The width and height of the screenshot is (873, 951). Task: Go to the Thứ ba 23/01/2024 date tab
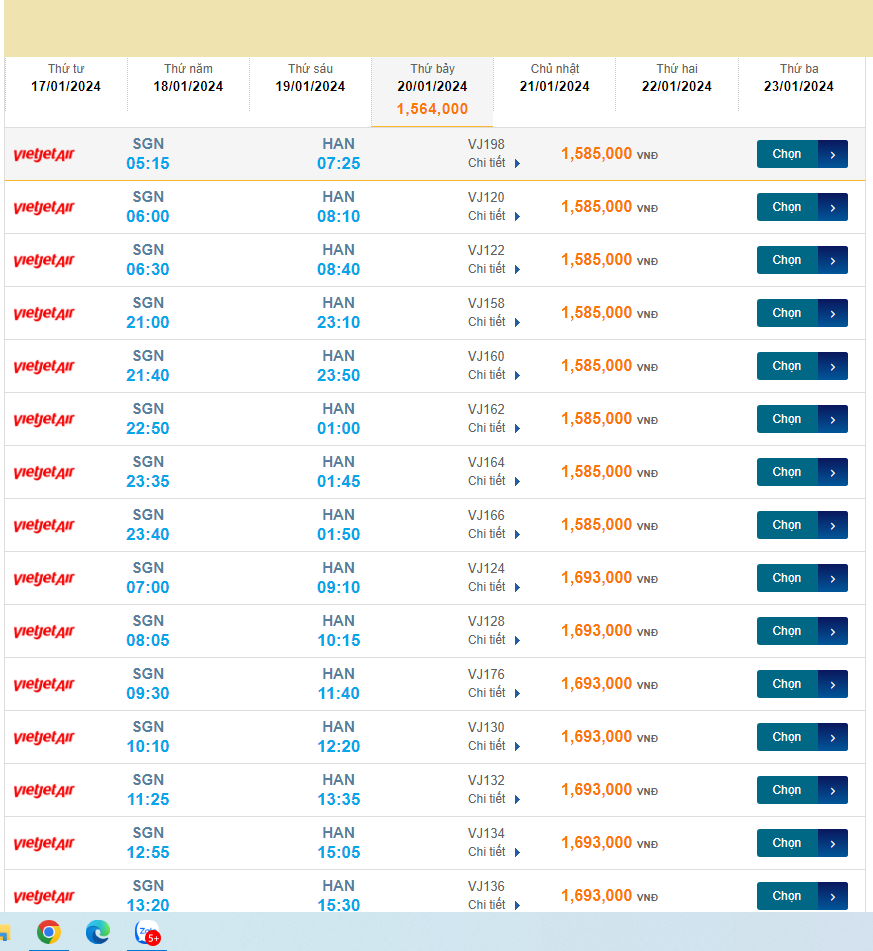(799, 78)
